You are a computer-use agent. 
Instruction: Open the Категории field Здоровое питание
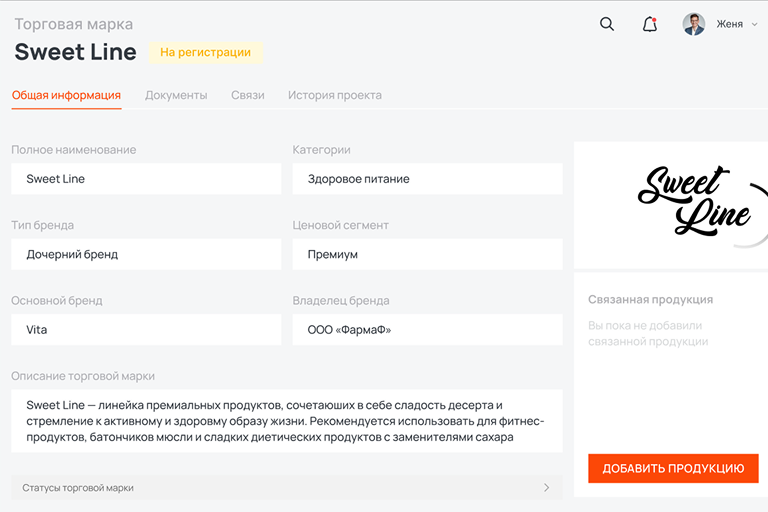[427, 179]
